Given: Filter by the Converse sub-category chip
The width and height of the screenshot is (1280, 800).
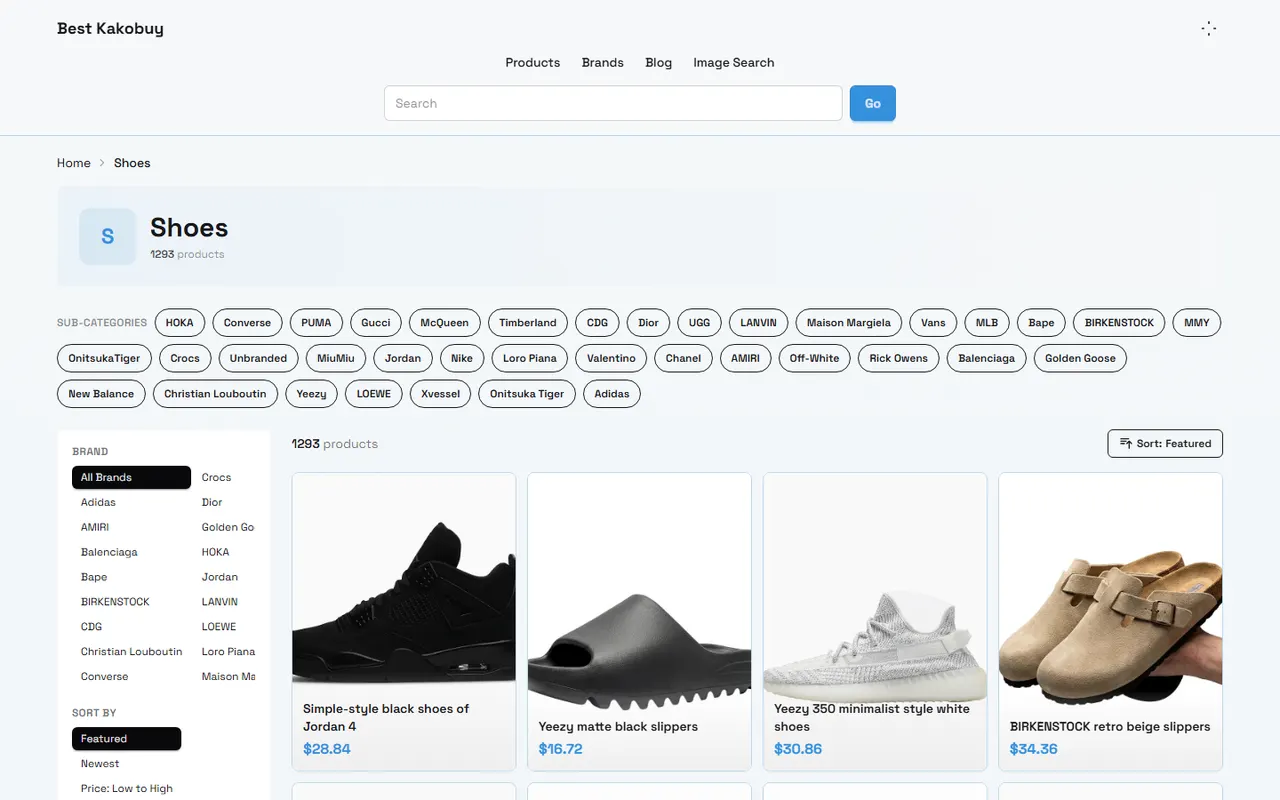Looking at the screenshot, I should coord(248,323).
